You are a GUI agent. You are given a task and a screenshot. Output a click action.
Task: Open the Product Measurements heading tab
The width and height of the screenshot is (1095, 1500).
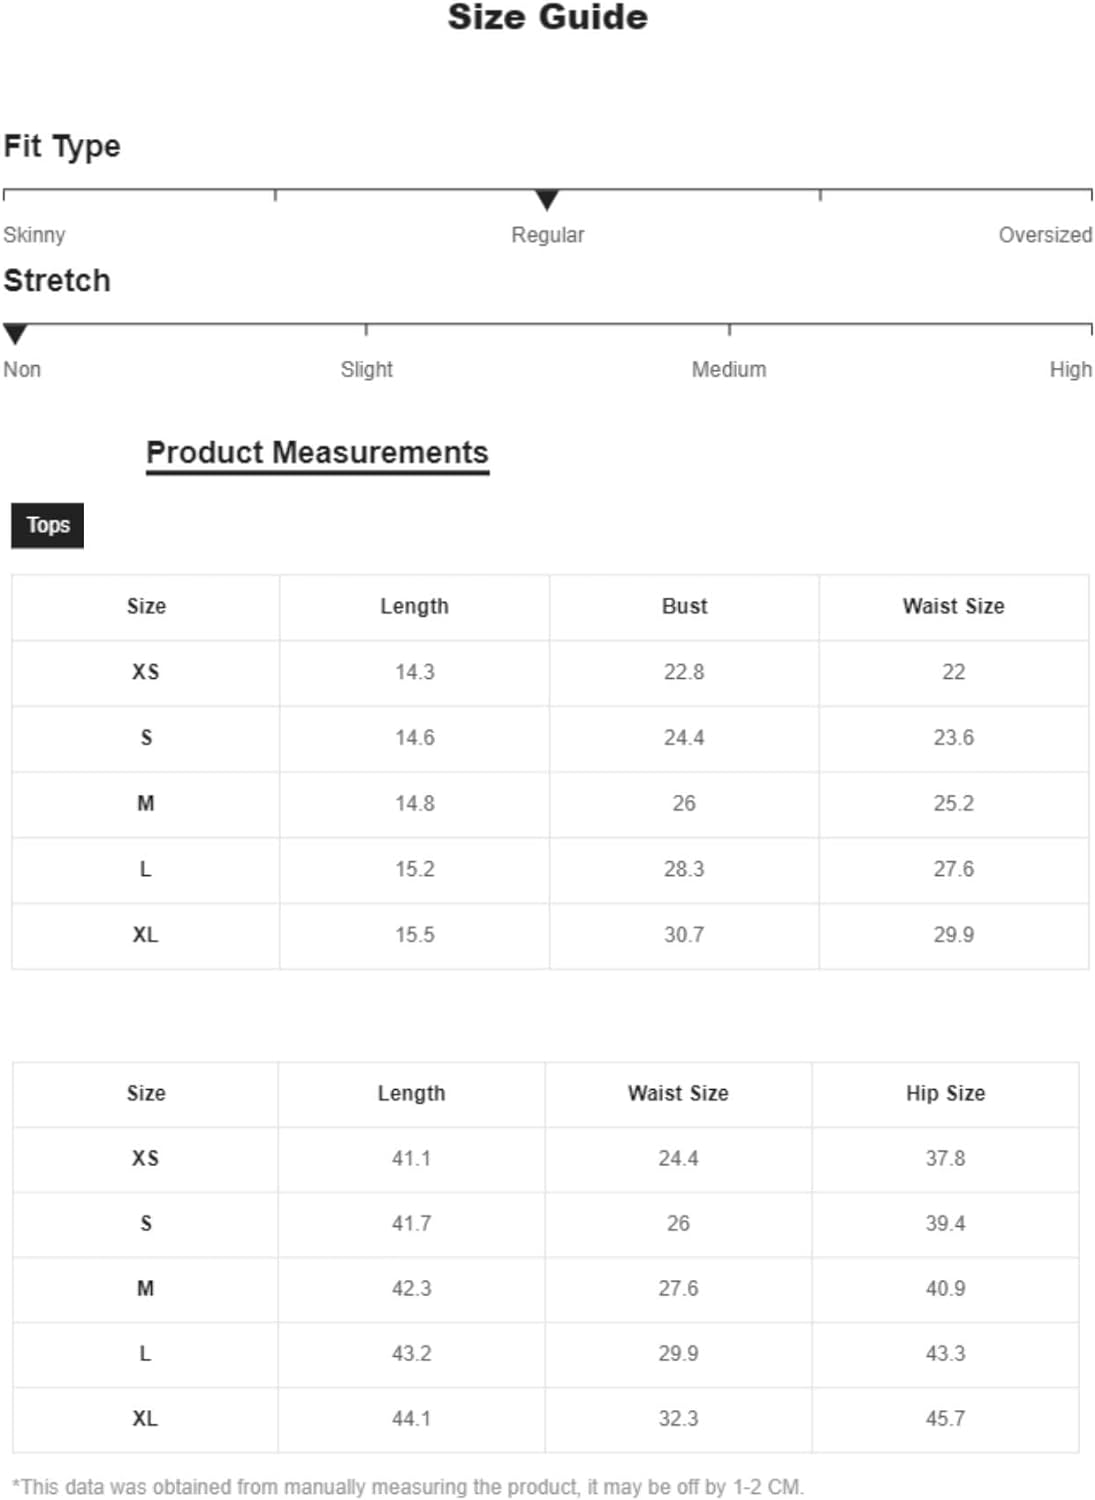click(x=317, y=453)
